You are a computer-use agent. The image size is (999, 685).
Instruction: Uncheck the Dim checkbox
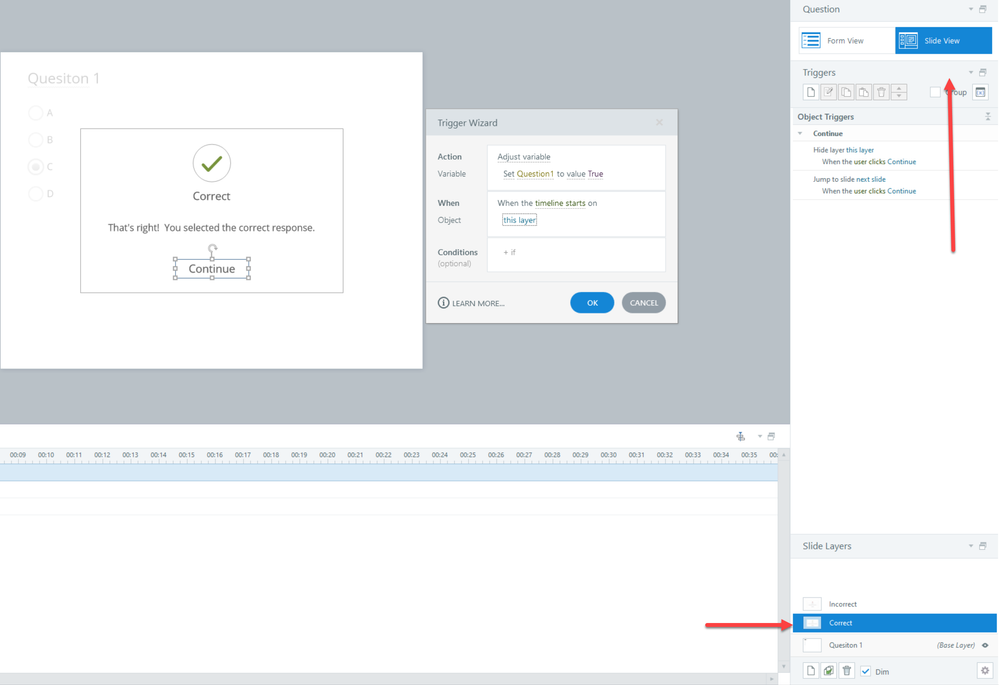click(x=866, y=671)
